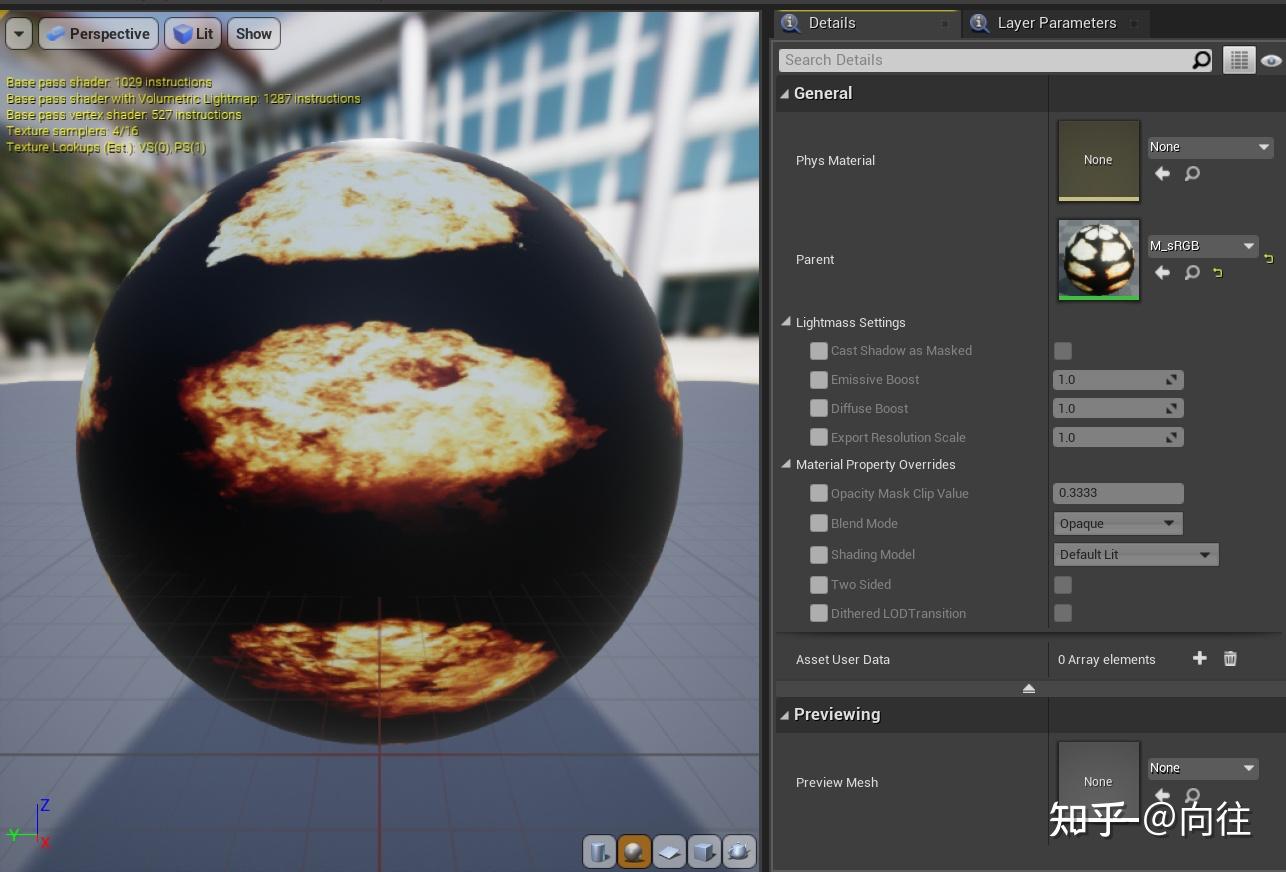This screenshot has width=1286, height=872.
Task: Click the Layer Parameters tab info icon
Action: pos(980,22)
